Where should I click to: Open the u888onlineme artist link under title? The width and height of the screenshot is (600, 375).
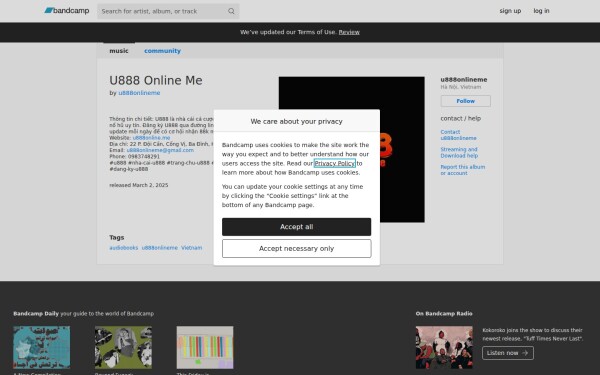point(139,93)
